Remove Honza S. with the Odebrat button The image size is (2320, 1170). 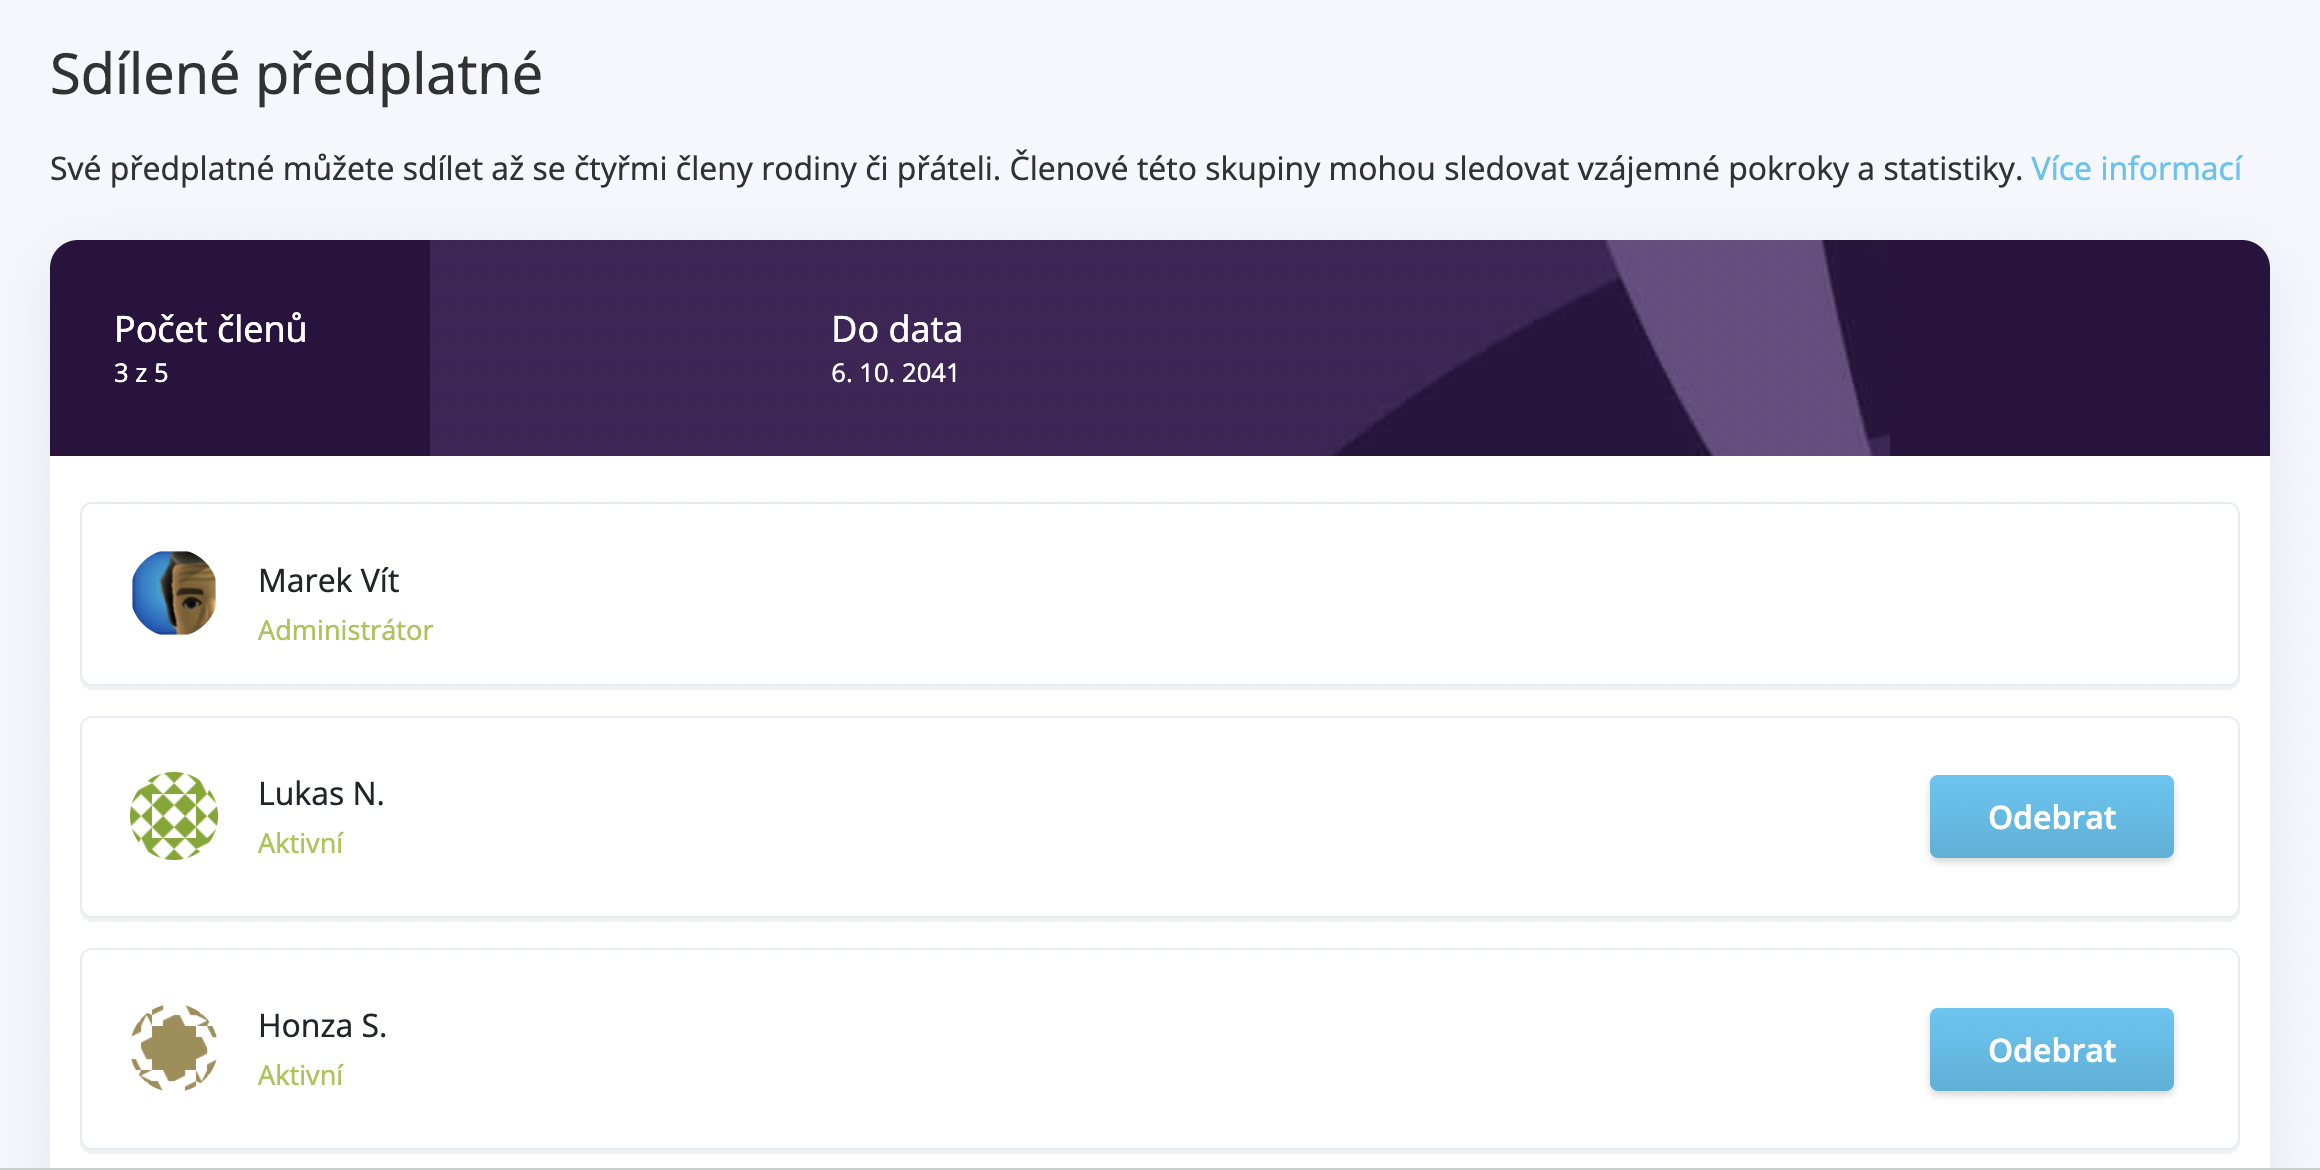point(2051,1049)
